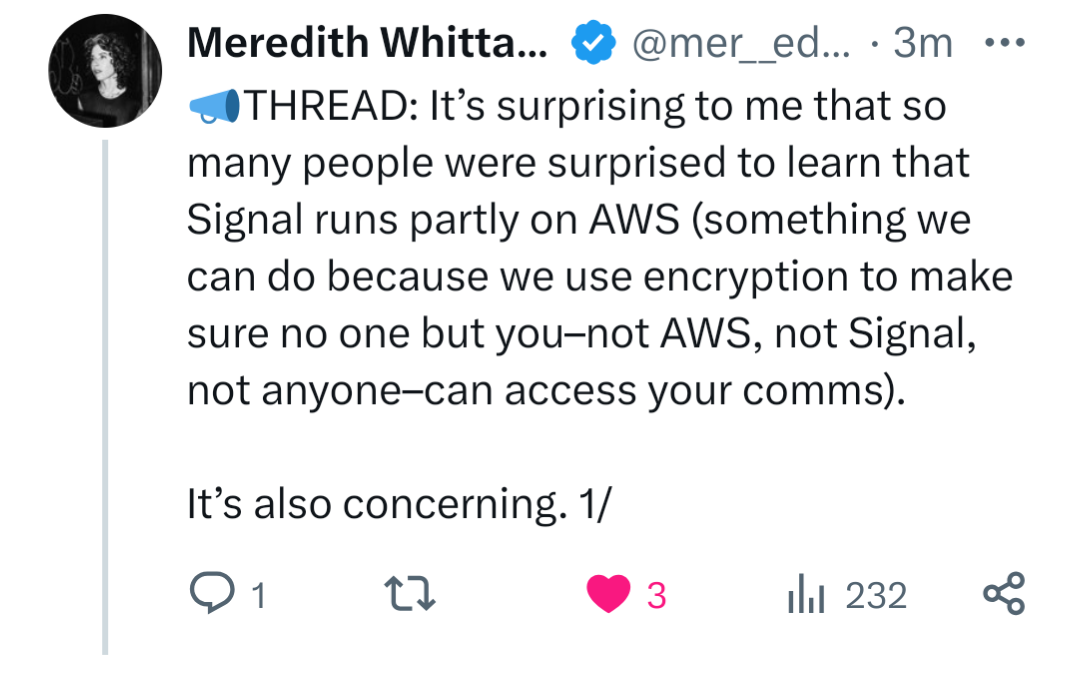The image size is (1079, 676).
Task: Click the pink like count 3
Action: pyautogui.click(x=656, y=596)
